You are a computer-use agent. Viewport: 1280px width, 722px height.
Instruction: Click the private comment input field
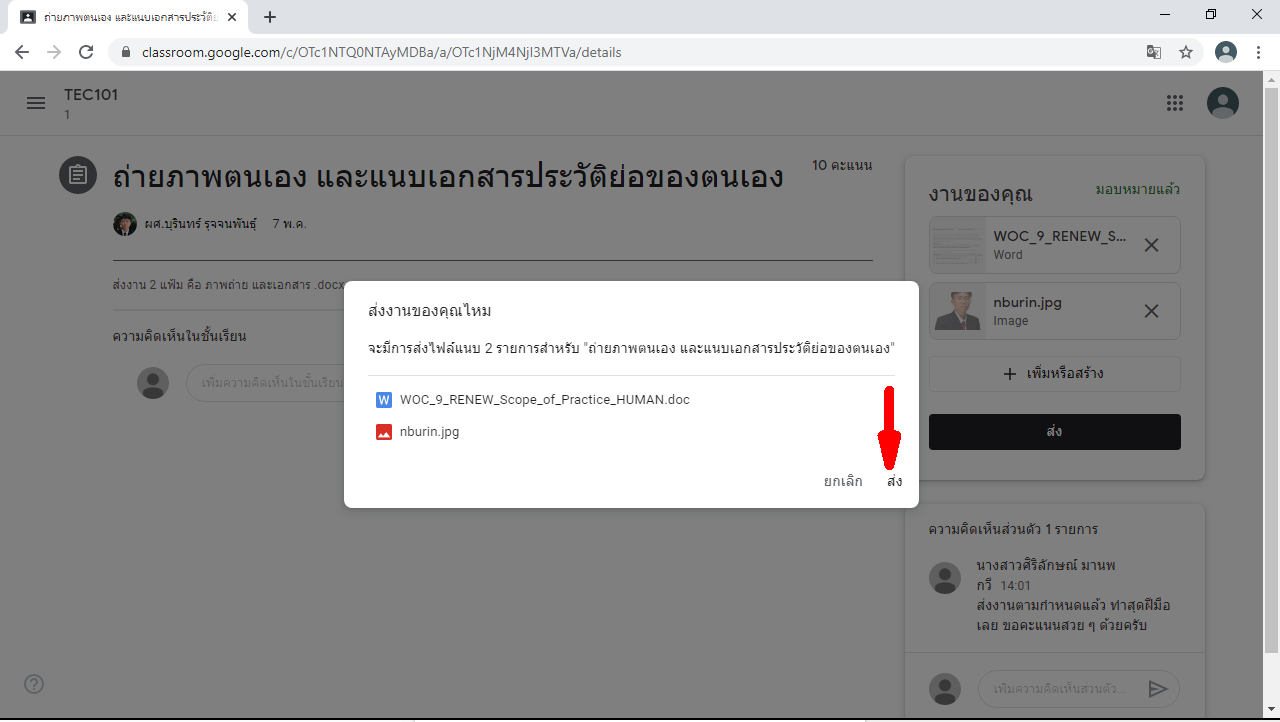(1060, 689)
